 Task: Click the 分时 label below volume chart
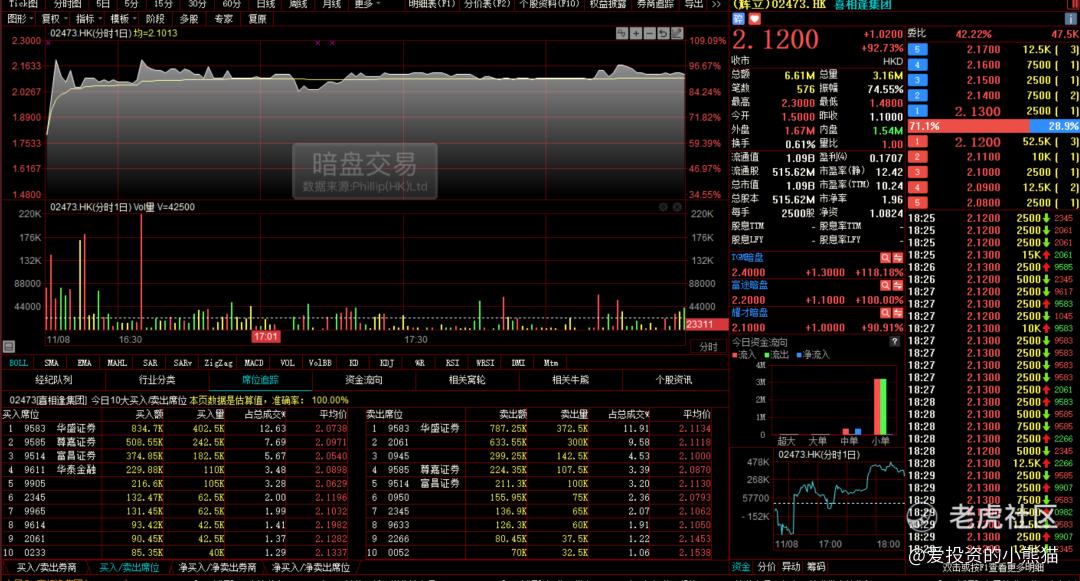pyautogui.click(x=709, y=346)
